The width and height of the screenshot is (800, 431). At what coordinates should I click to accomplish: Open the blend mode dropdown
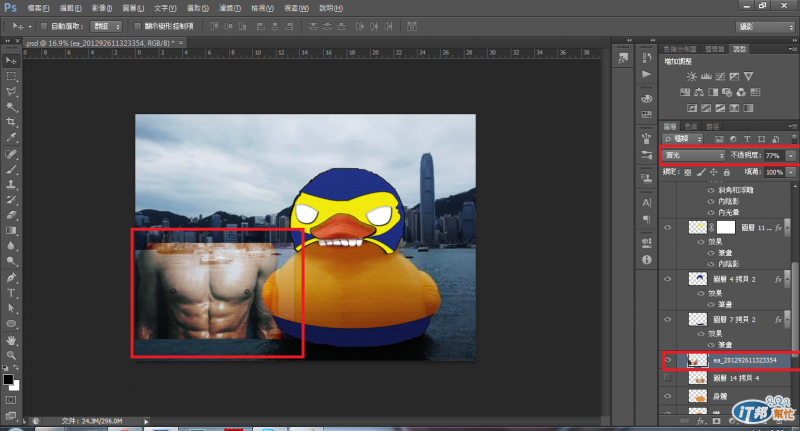(x=693, y=155)
